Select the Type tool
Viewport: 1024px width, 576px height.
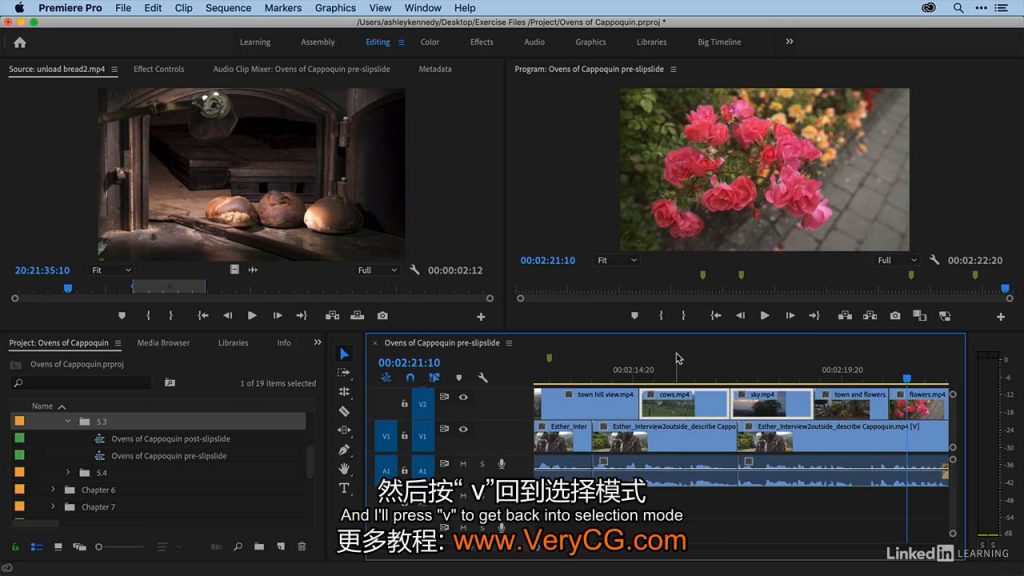point(344,488)
